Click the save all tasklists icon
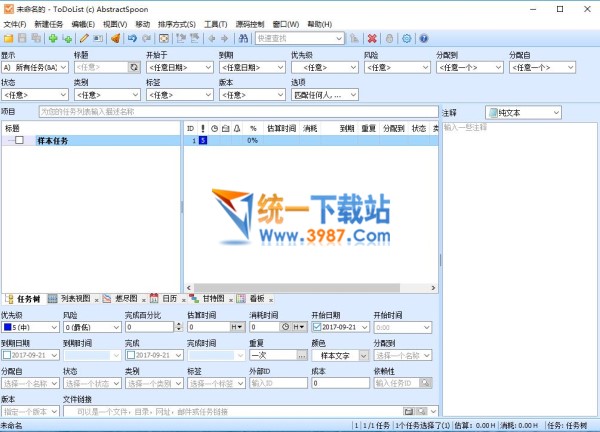This screenshot has width=600, height=432. point(36,38)
